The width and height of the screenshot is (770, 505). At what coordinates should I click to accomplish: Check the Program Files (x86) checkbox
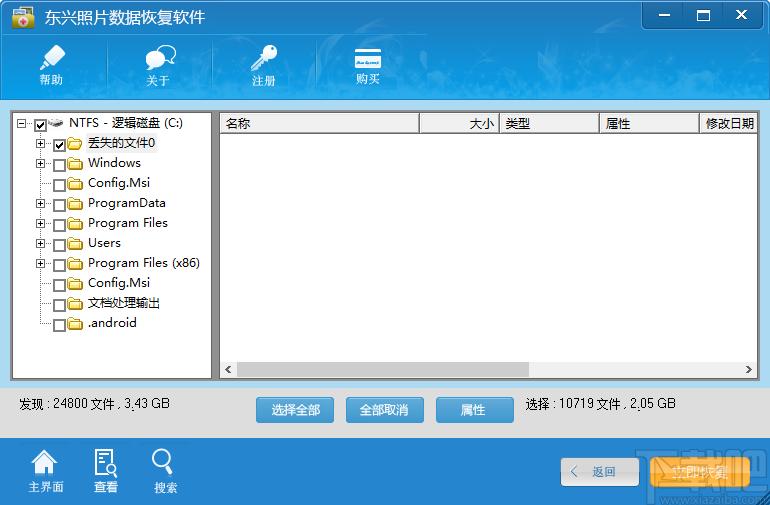pos(59,265)
